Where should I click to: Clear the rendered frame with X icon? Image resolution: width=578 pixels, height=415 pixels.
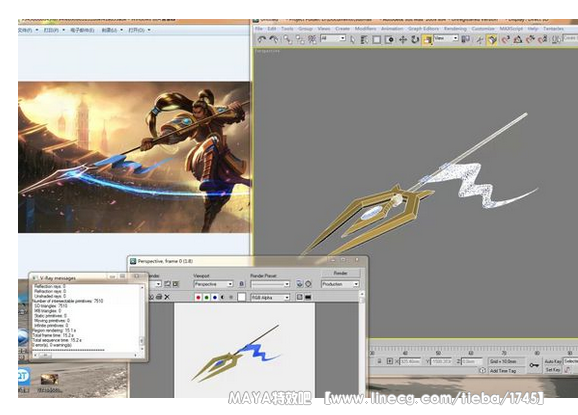tap(167, 297)
